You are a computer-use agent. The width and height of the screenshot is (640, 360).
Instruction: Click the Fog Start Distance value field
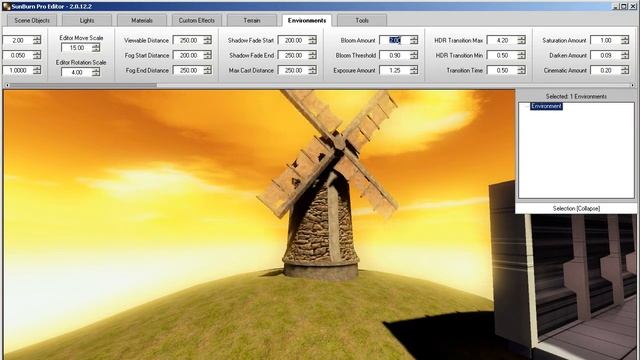[188, 55]
